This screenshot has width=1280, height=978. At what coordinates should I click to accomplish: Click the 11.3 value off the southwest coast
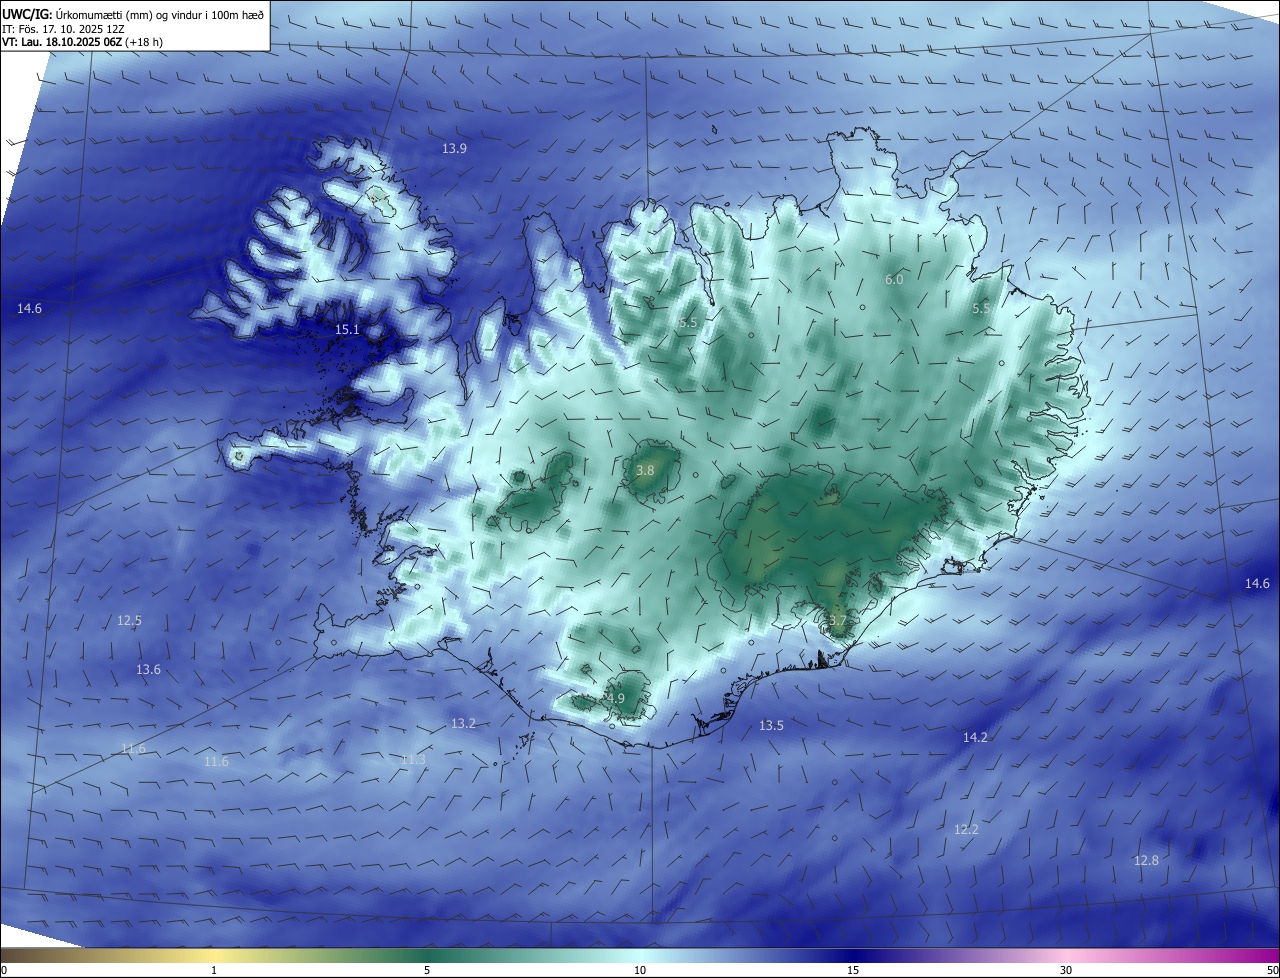(414, 760)
